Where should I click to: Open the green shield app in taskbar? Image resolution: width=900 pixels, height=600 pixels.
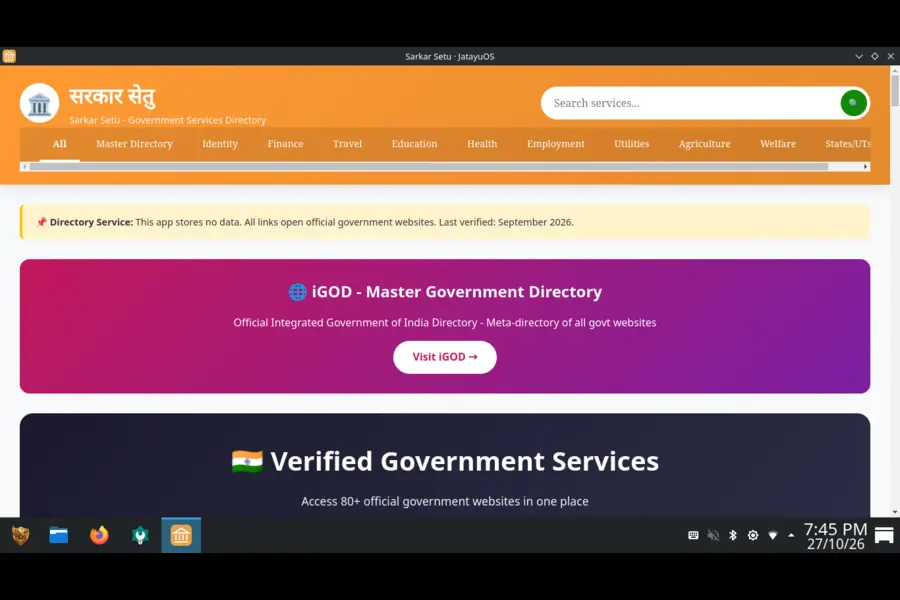pyautogui.click(x=140, y=536)
